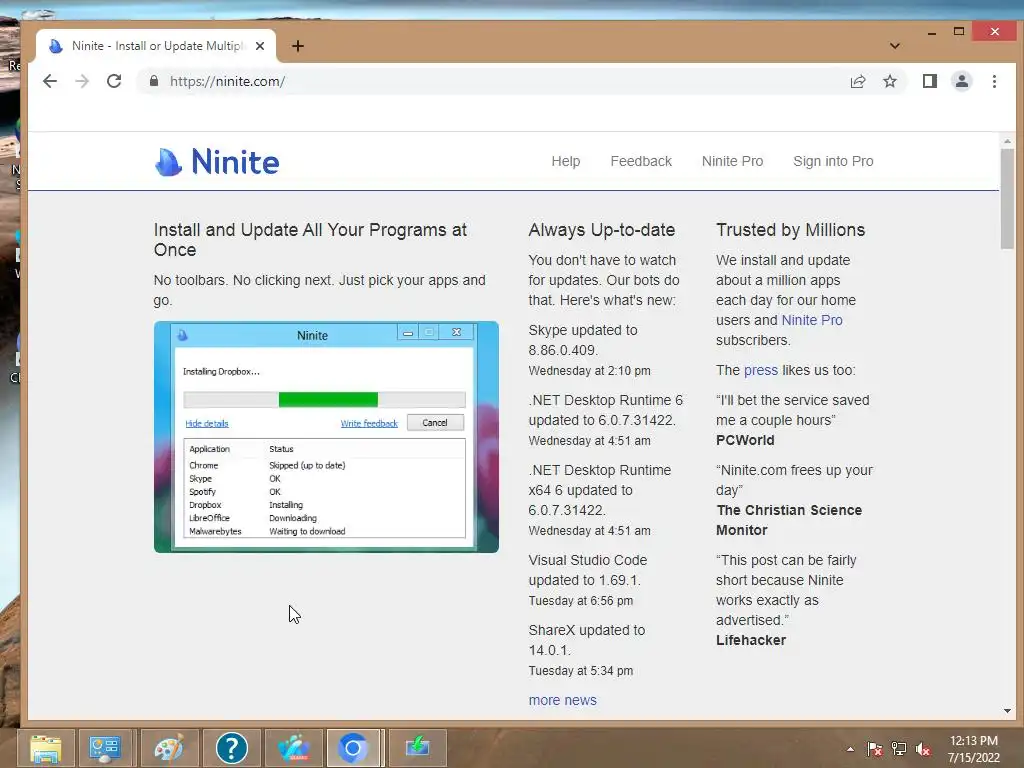Click the scrollbar down arrow
This screenshot has height=768, width=1024.
point(1007,711)
